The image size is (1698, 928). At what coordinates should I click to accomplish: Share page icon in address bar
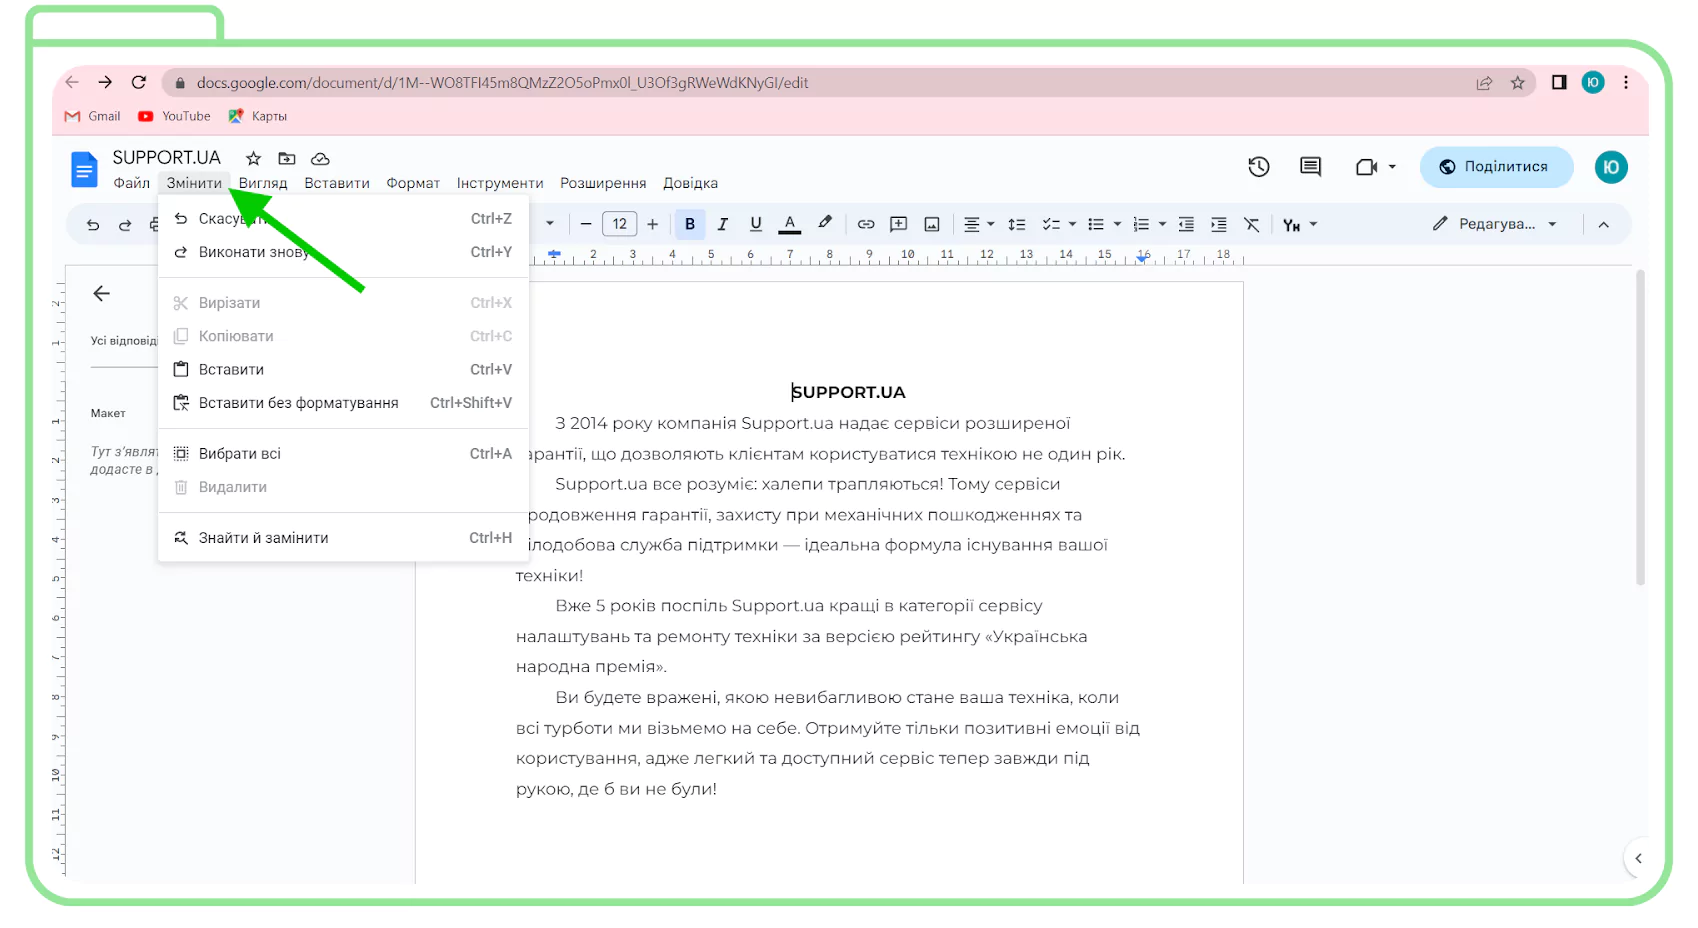coord(1485,83)
